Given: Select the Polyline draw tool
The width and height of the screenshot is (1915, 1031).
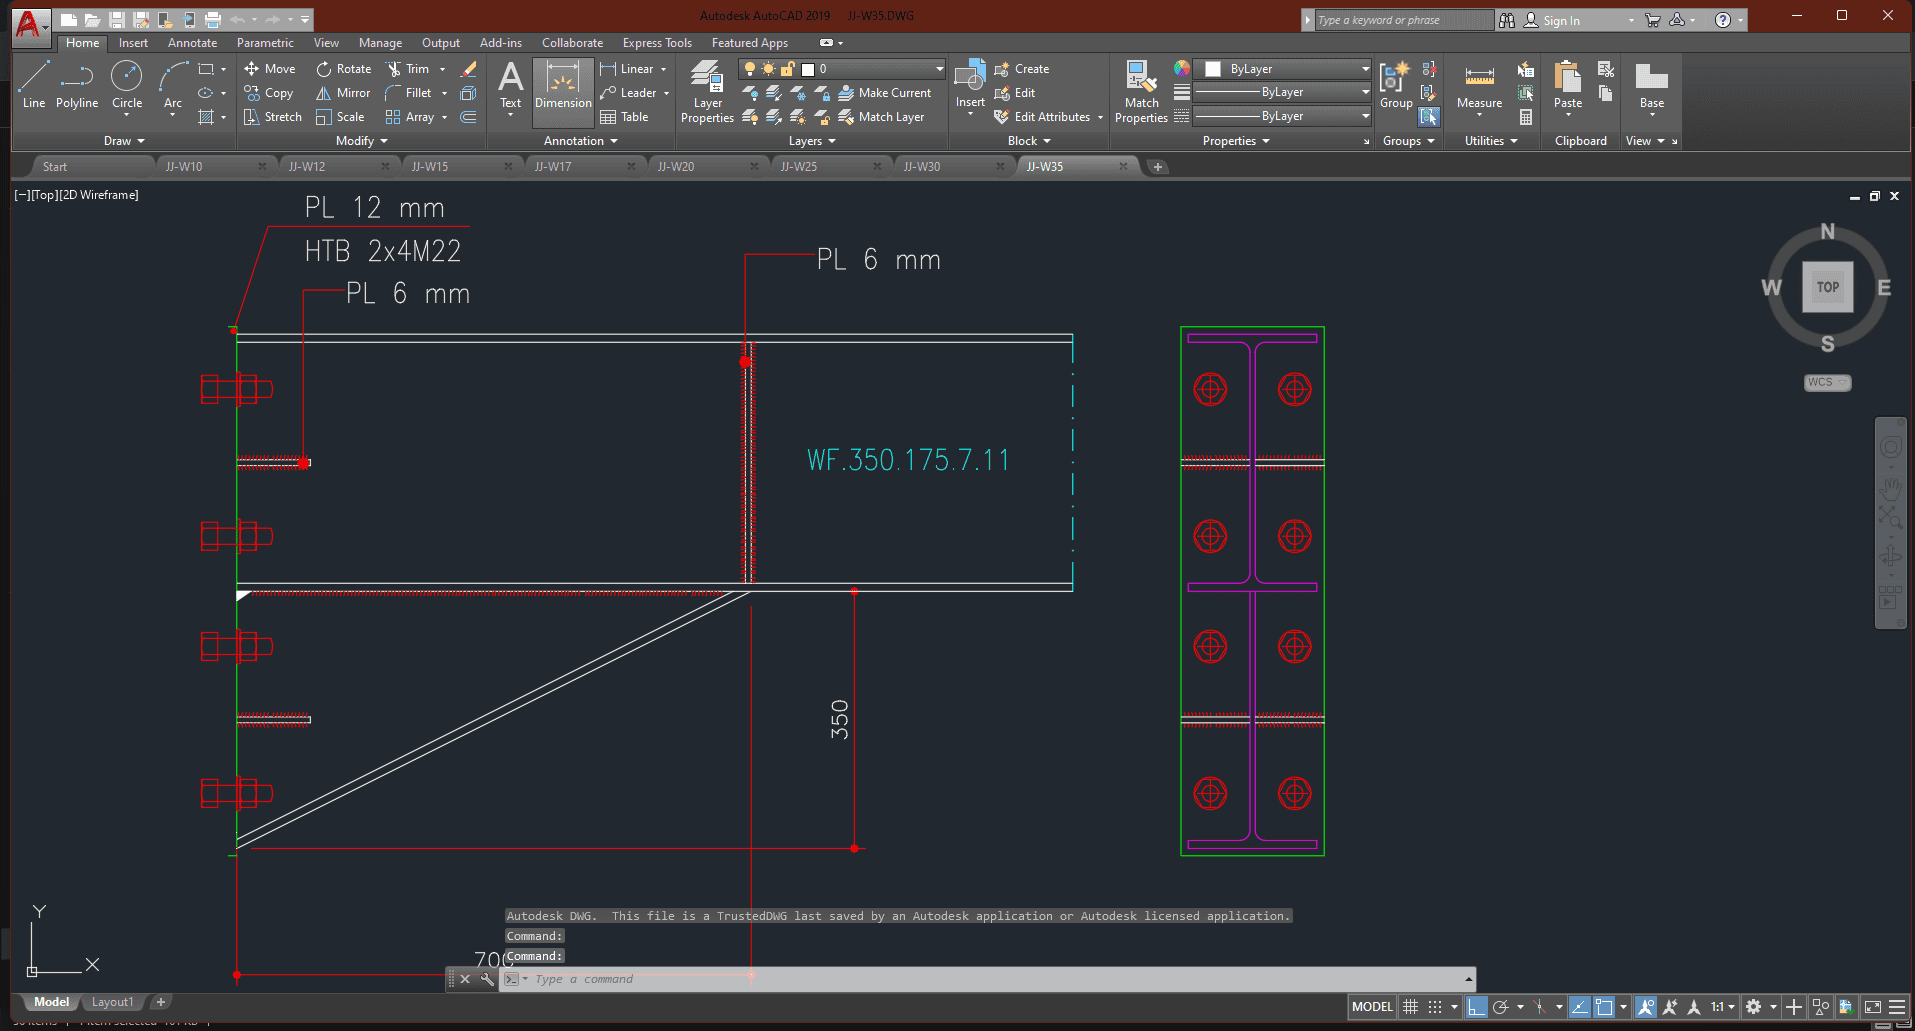Looking at the screenshot, I should point(77,85).
